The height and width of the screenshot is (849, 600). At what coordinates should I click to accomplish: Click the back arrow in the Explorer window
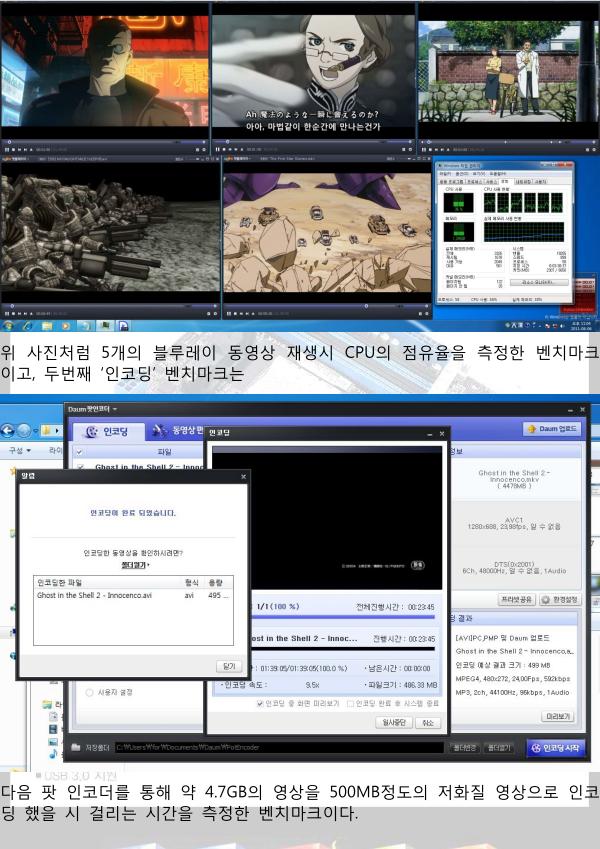[8, 431]
